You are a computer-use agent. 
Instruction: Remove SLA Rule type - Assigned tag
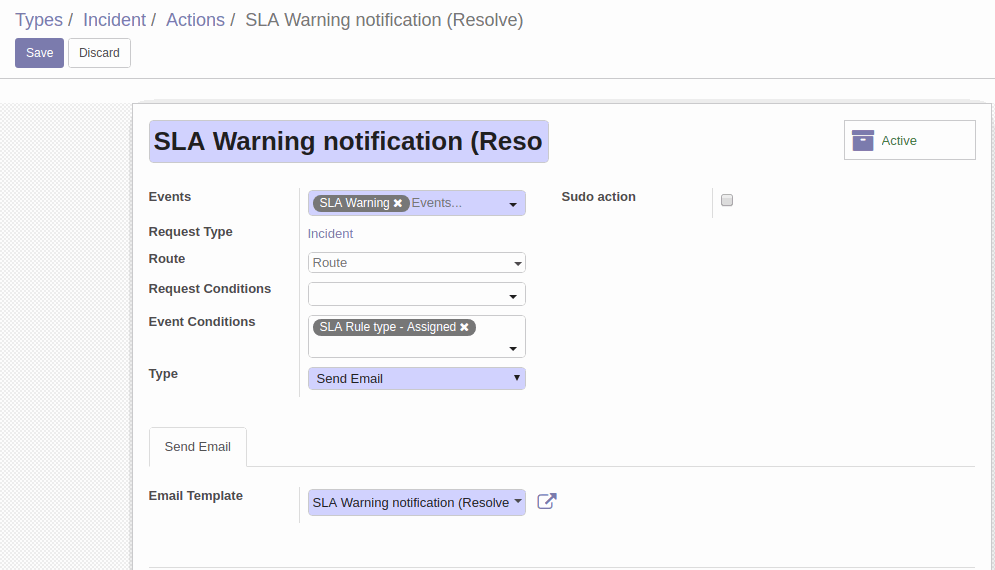pyautogui.click(x=465, y=327)
